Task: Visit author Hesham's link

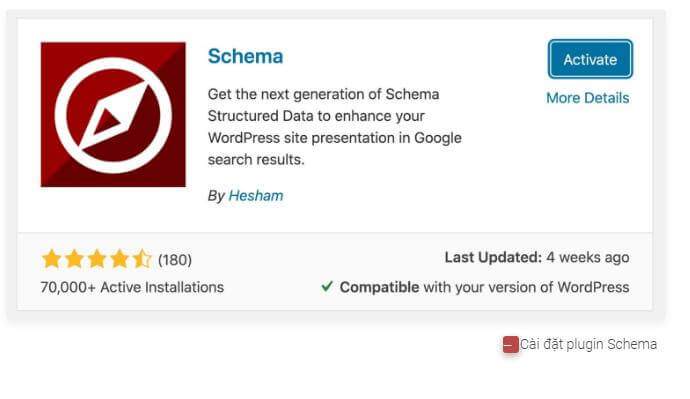Action: pos(256,195)
